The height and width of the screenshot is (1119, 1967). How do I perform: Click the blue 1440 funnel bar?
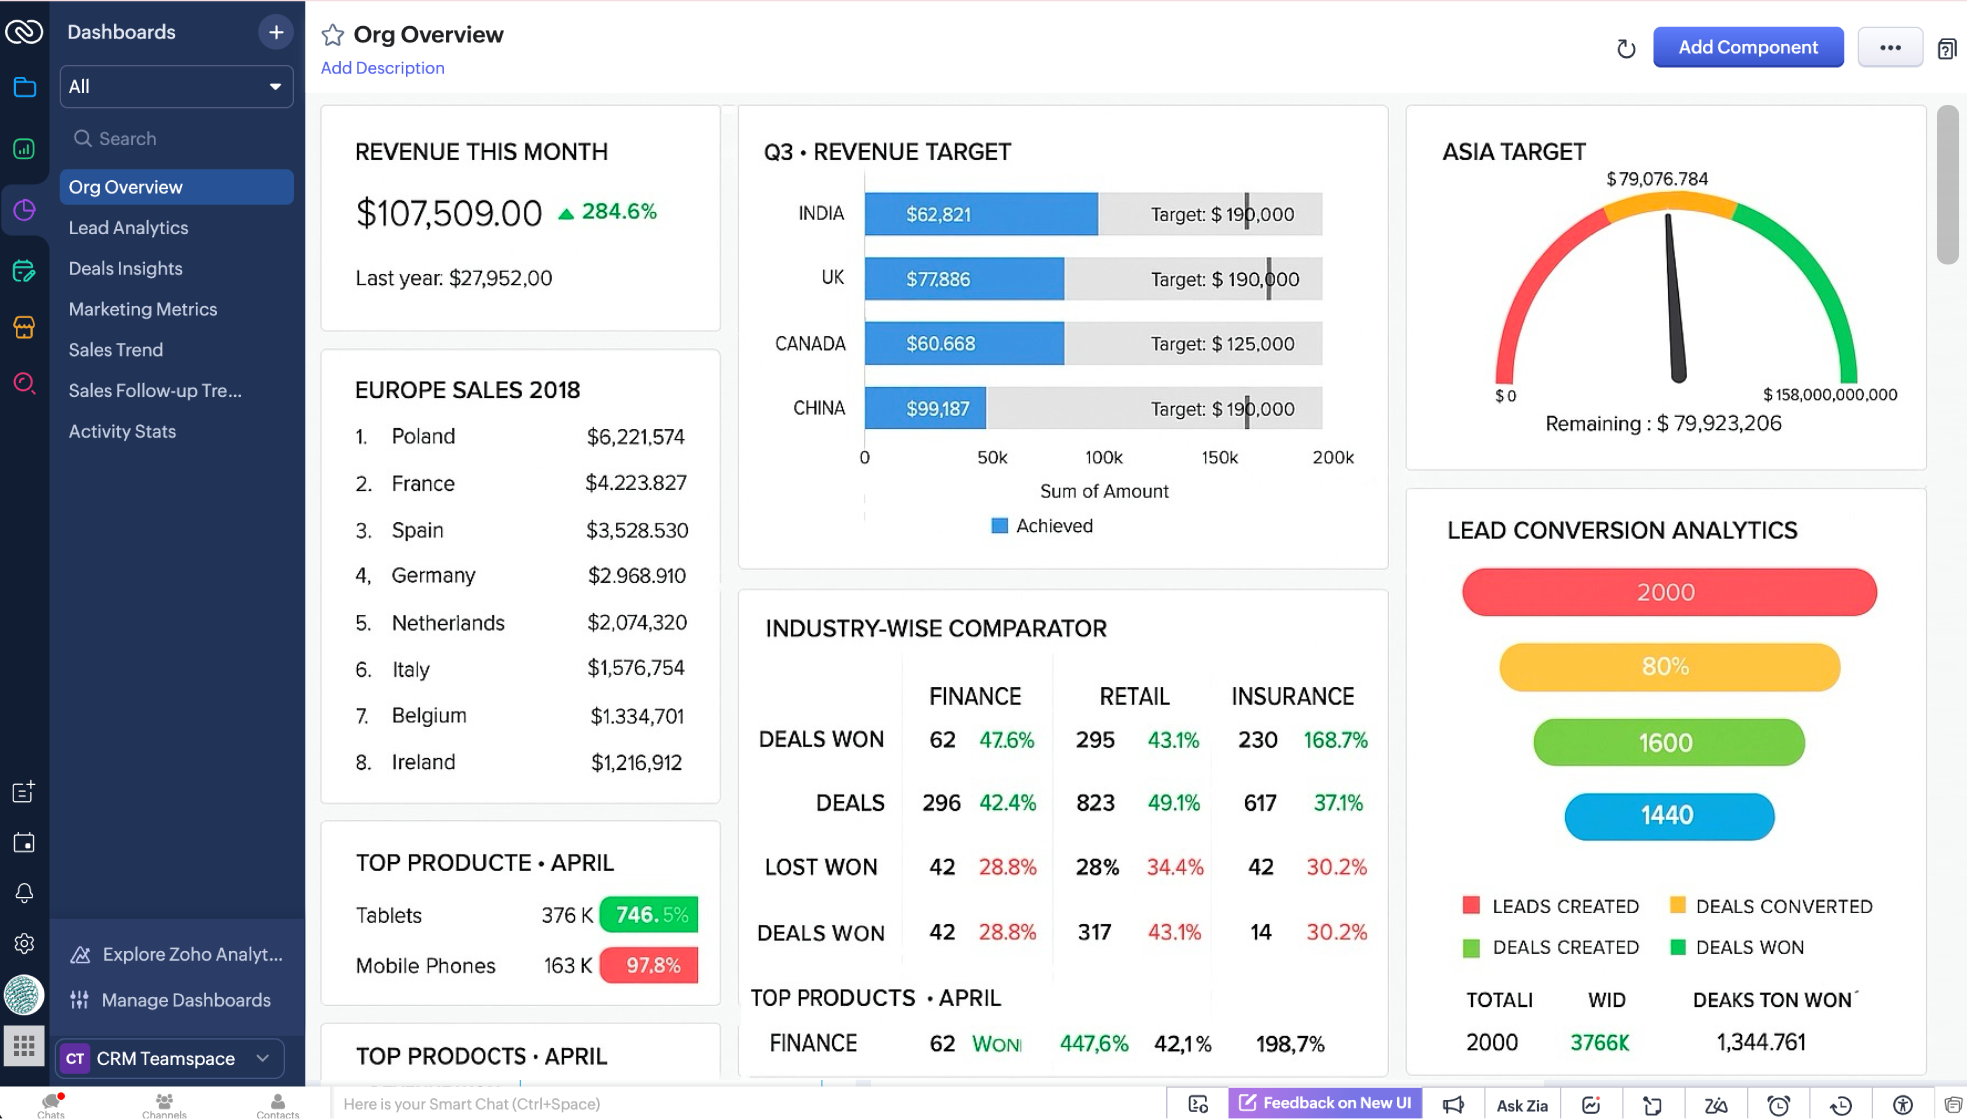[x=1669, y=816]
